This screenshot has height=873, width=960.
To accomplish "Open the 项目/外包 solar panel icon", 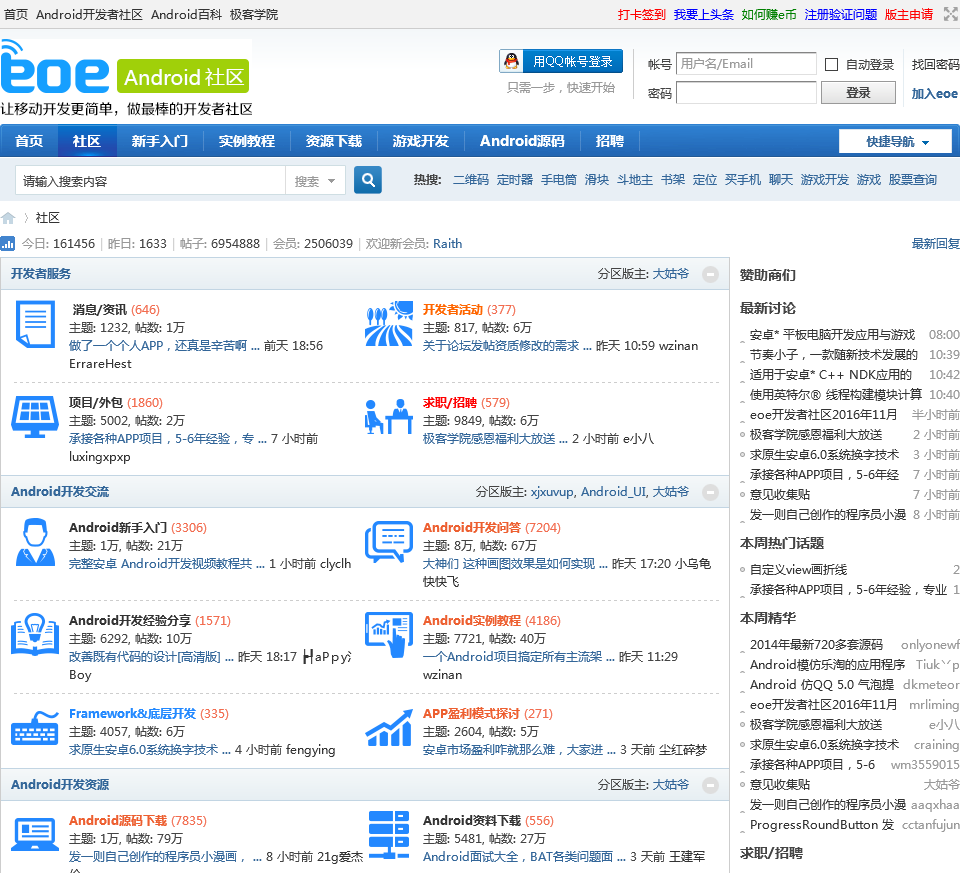I will coord(35,417).
